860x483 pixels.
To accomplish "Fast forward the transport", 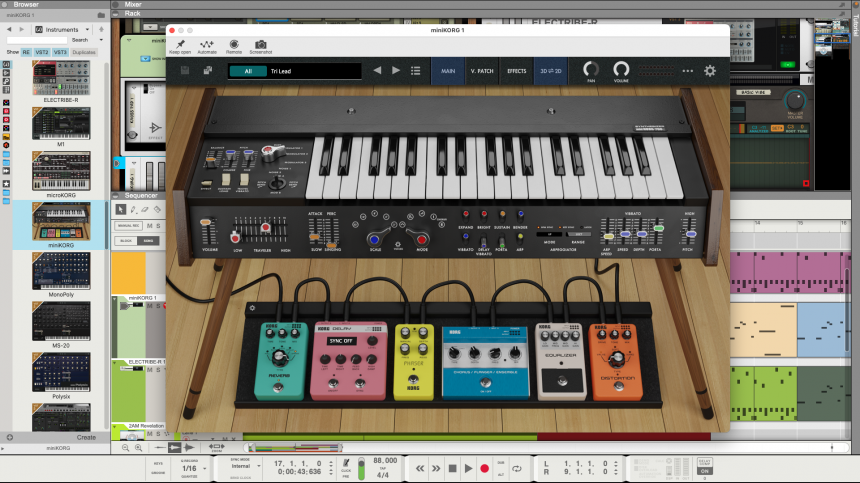I will point(436,469).
